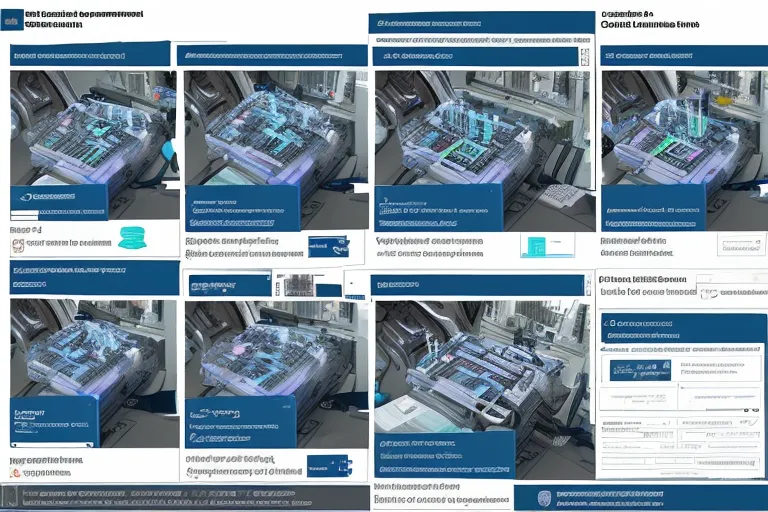768x512 pixels.
Task: Click the small icon beside the lower-right panel title
Action: (709, 294)
